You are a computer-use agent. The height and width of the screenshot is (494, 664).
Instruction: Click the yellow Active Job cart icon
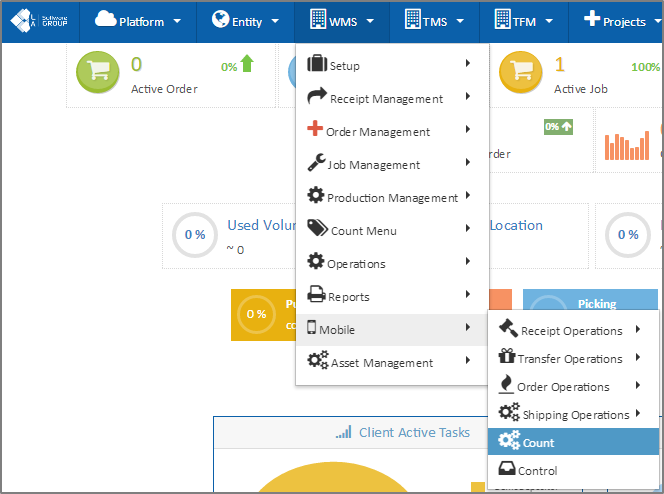[520, 72]
